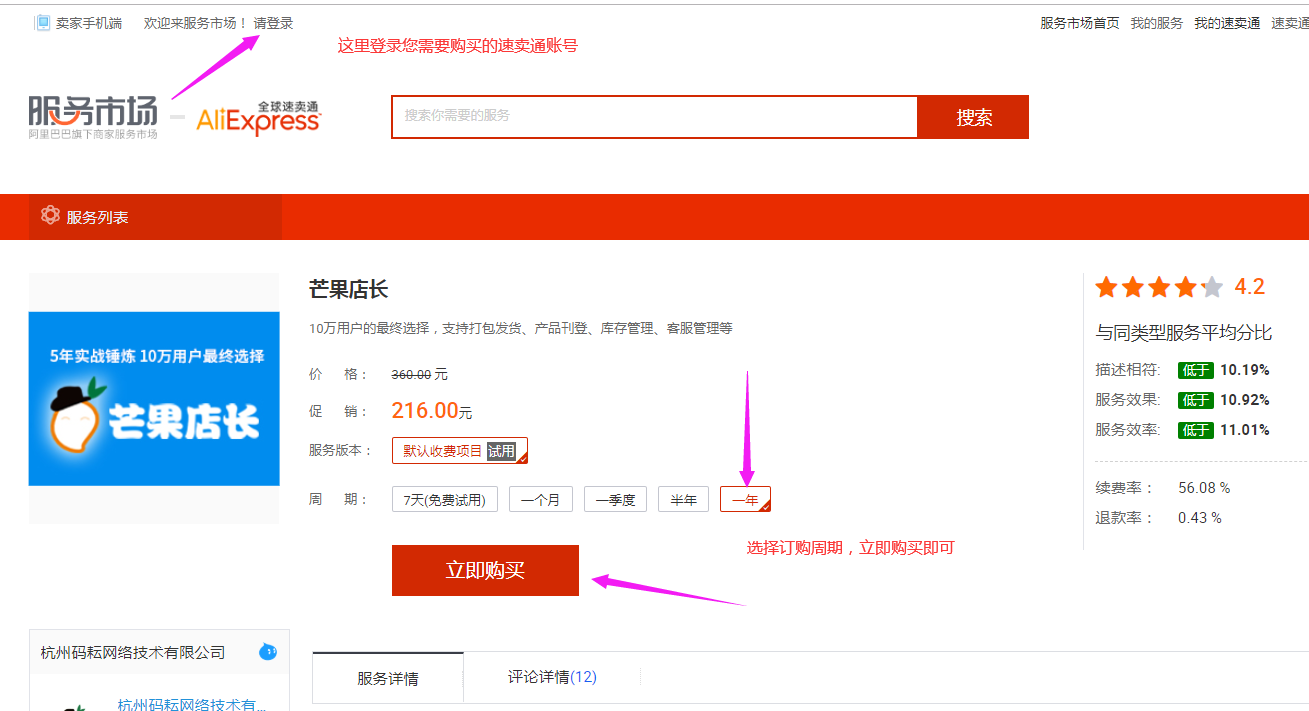The image size is (1309, 711).
Task: Focus the 搜索你需要的服务 search field
Action: (655, 117)
